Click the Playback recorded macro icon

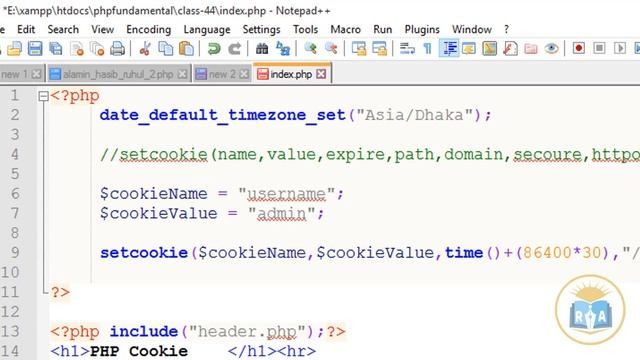620,49
